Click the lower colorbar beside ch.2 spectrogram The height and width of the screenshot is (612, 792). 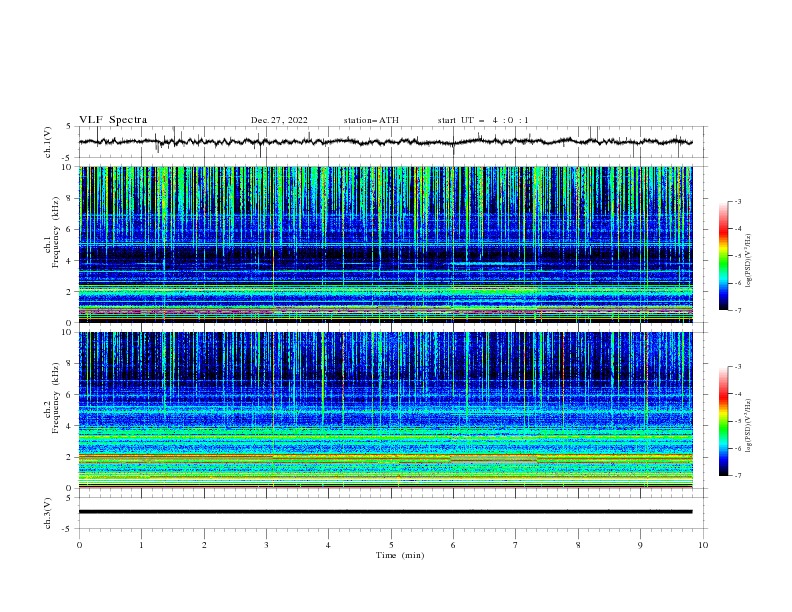[724, 421]
